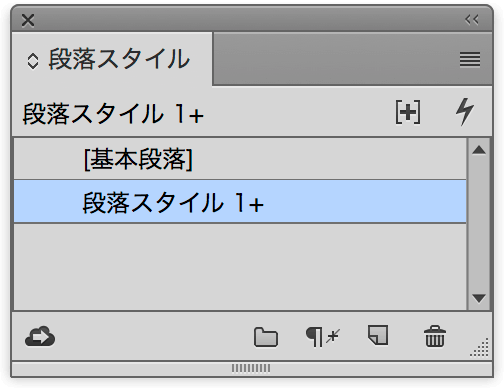Click the clear overrides [+] icon
The width and height of the screenshot is (504, 392).
tap(408, 112)
